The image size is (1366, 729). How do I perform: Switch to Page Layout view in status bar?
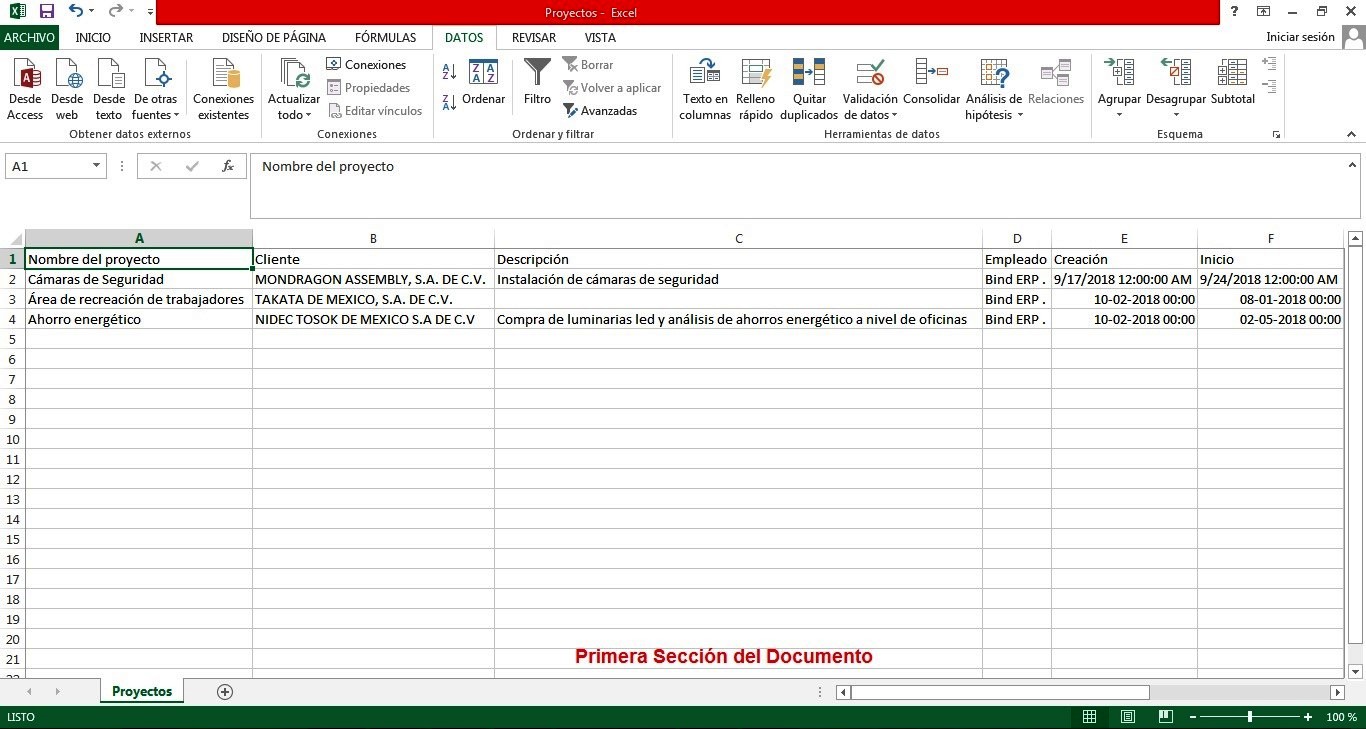click(x=1127, y=717)
